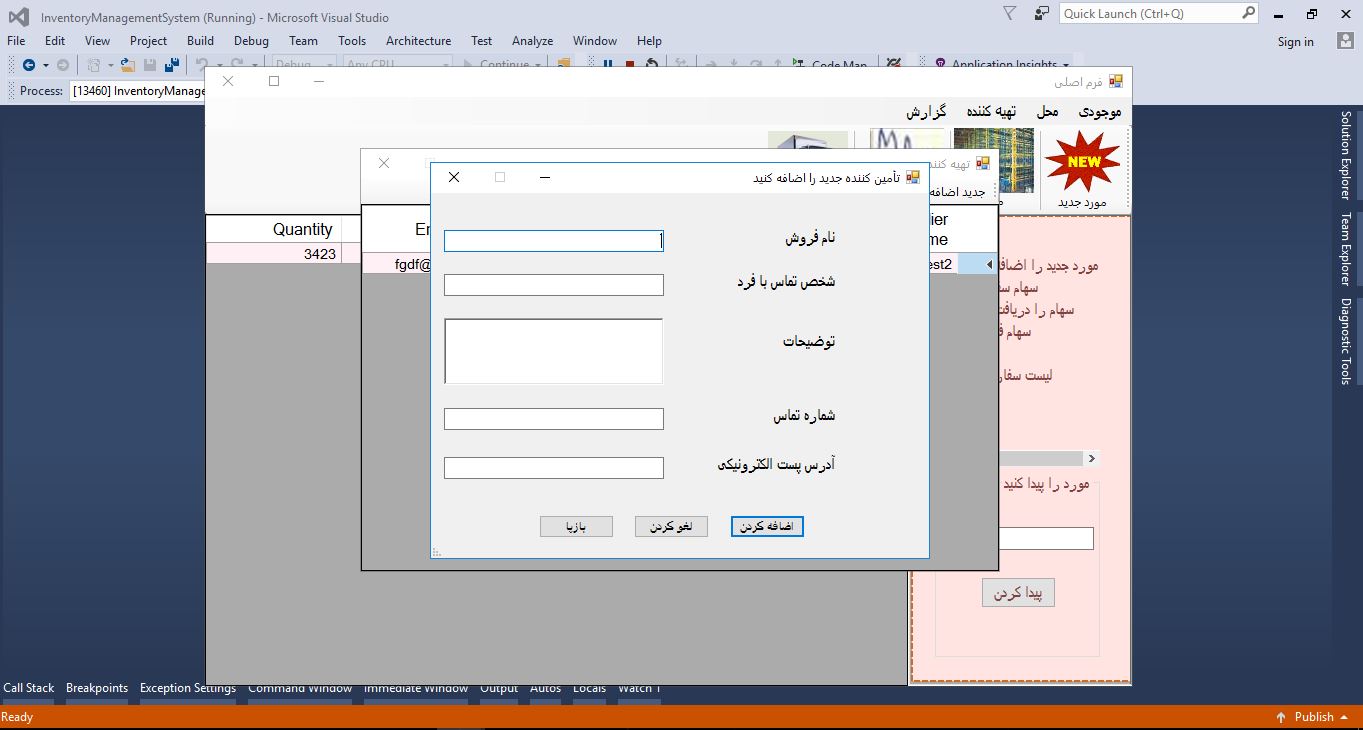
Task: Click the notifications flag icon near Quick Launch
Action: pos(1010,13)
